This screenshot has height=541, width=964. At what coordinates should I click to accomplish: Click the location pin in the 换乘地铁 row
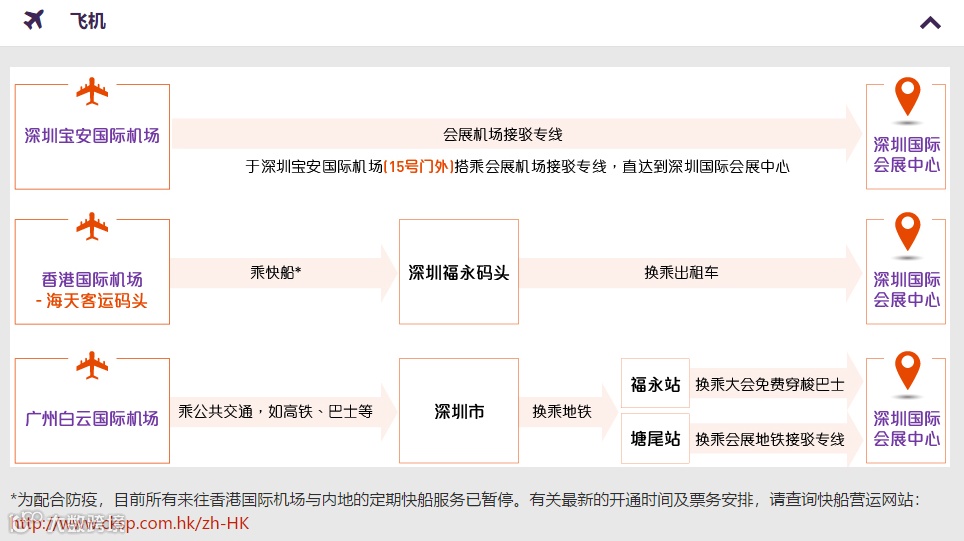(x=907, y=371)
